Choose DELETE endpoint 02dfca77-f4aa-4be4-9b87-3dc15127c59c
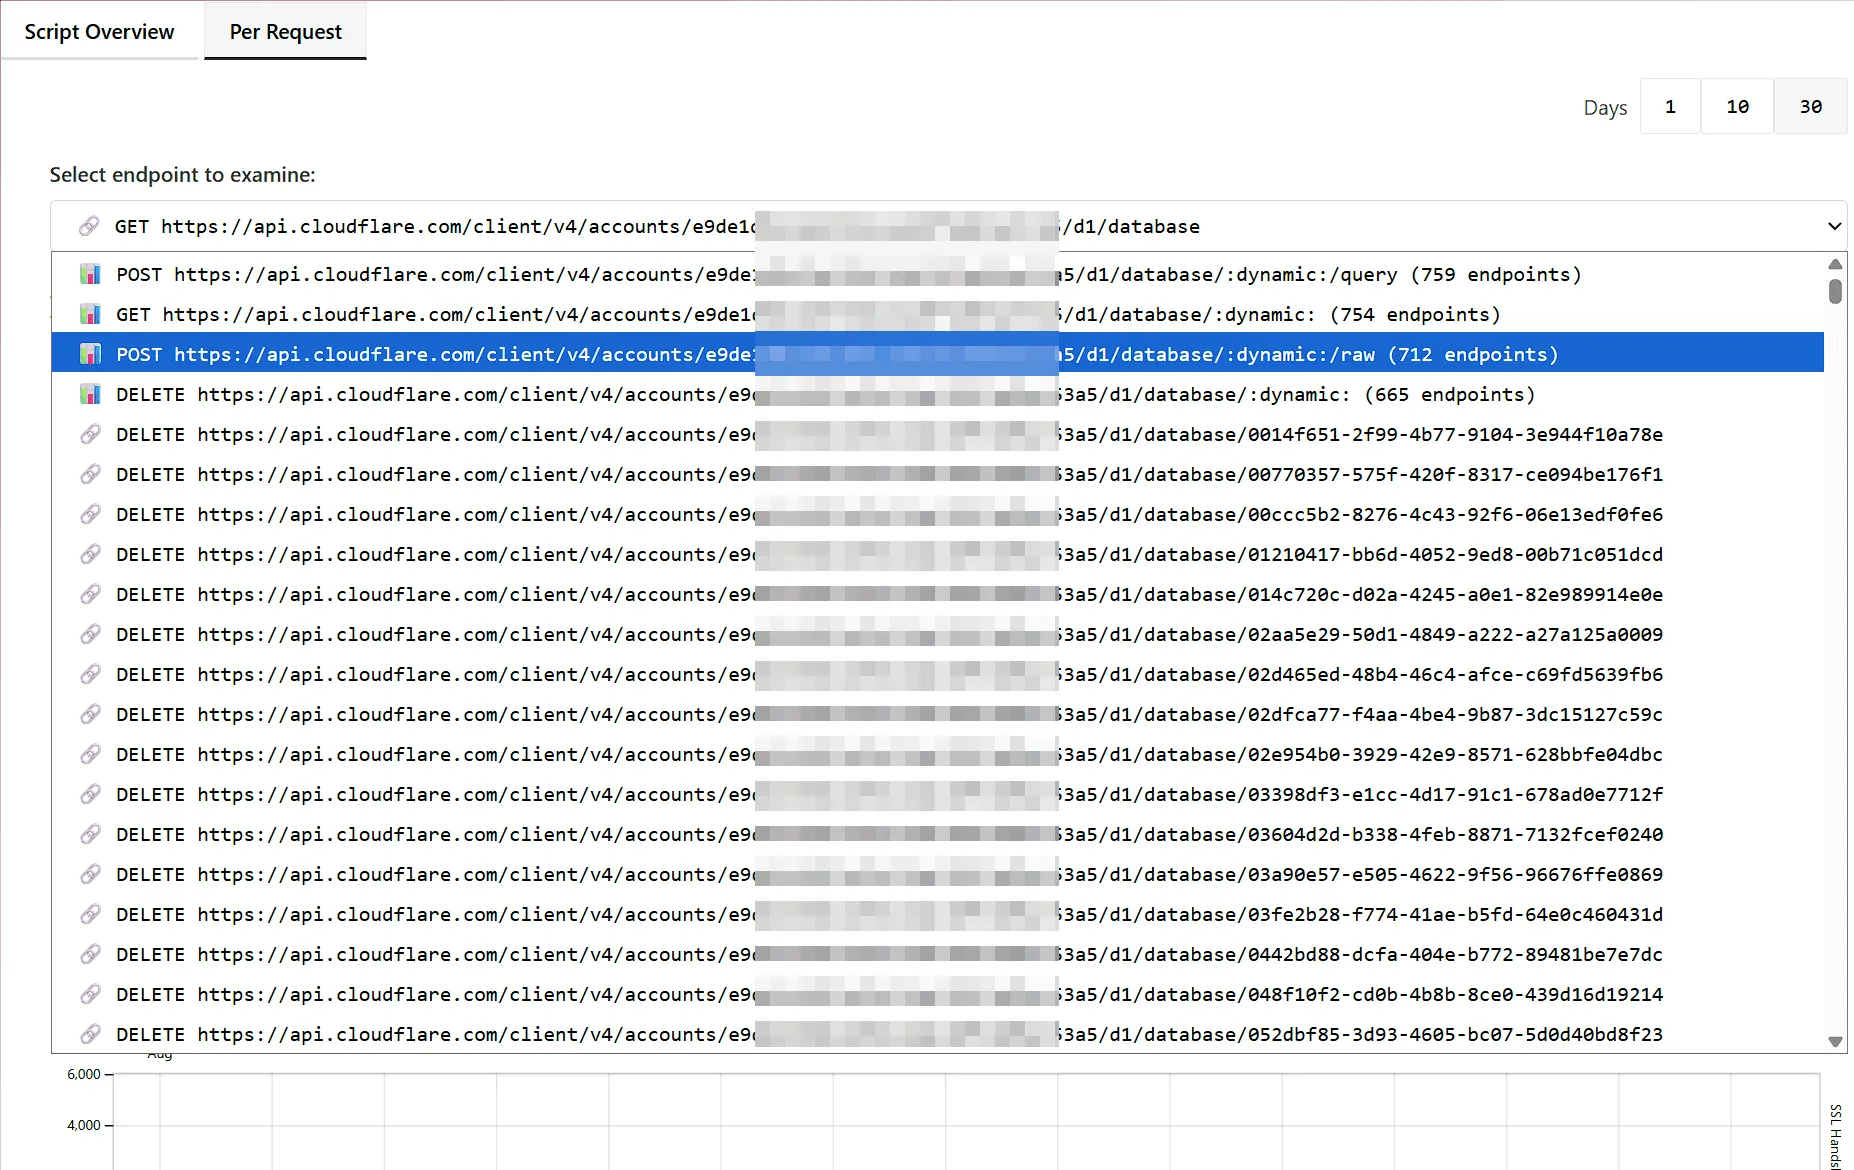 click(938, 714)
